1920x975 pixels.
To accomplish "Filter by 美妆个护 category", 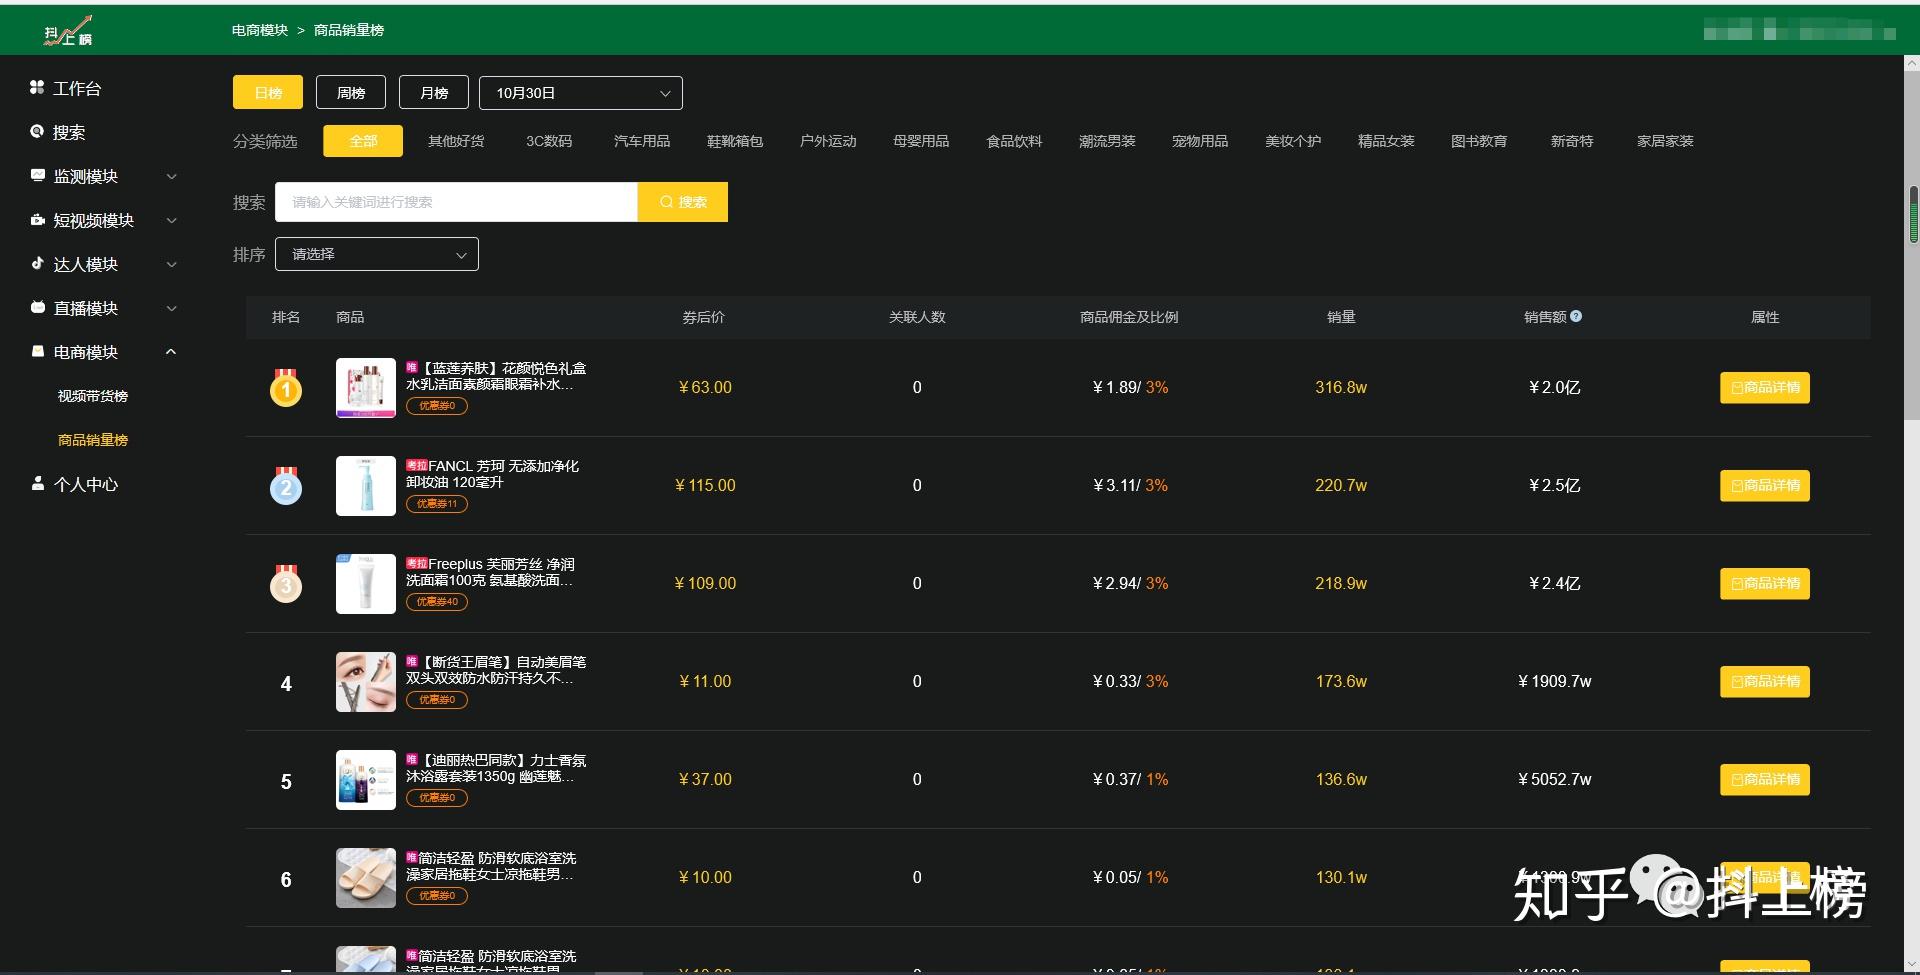I will pos(1293,141).
